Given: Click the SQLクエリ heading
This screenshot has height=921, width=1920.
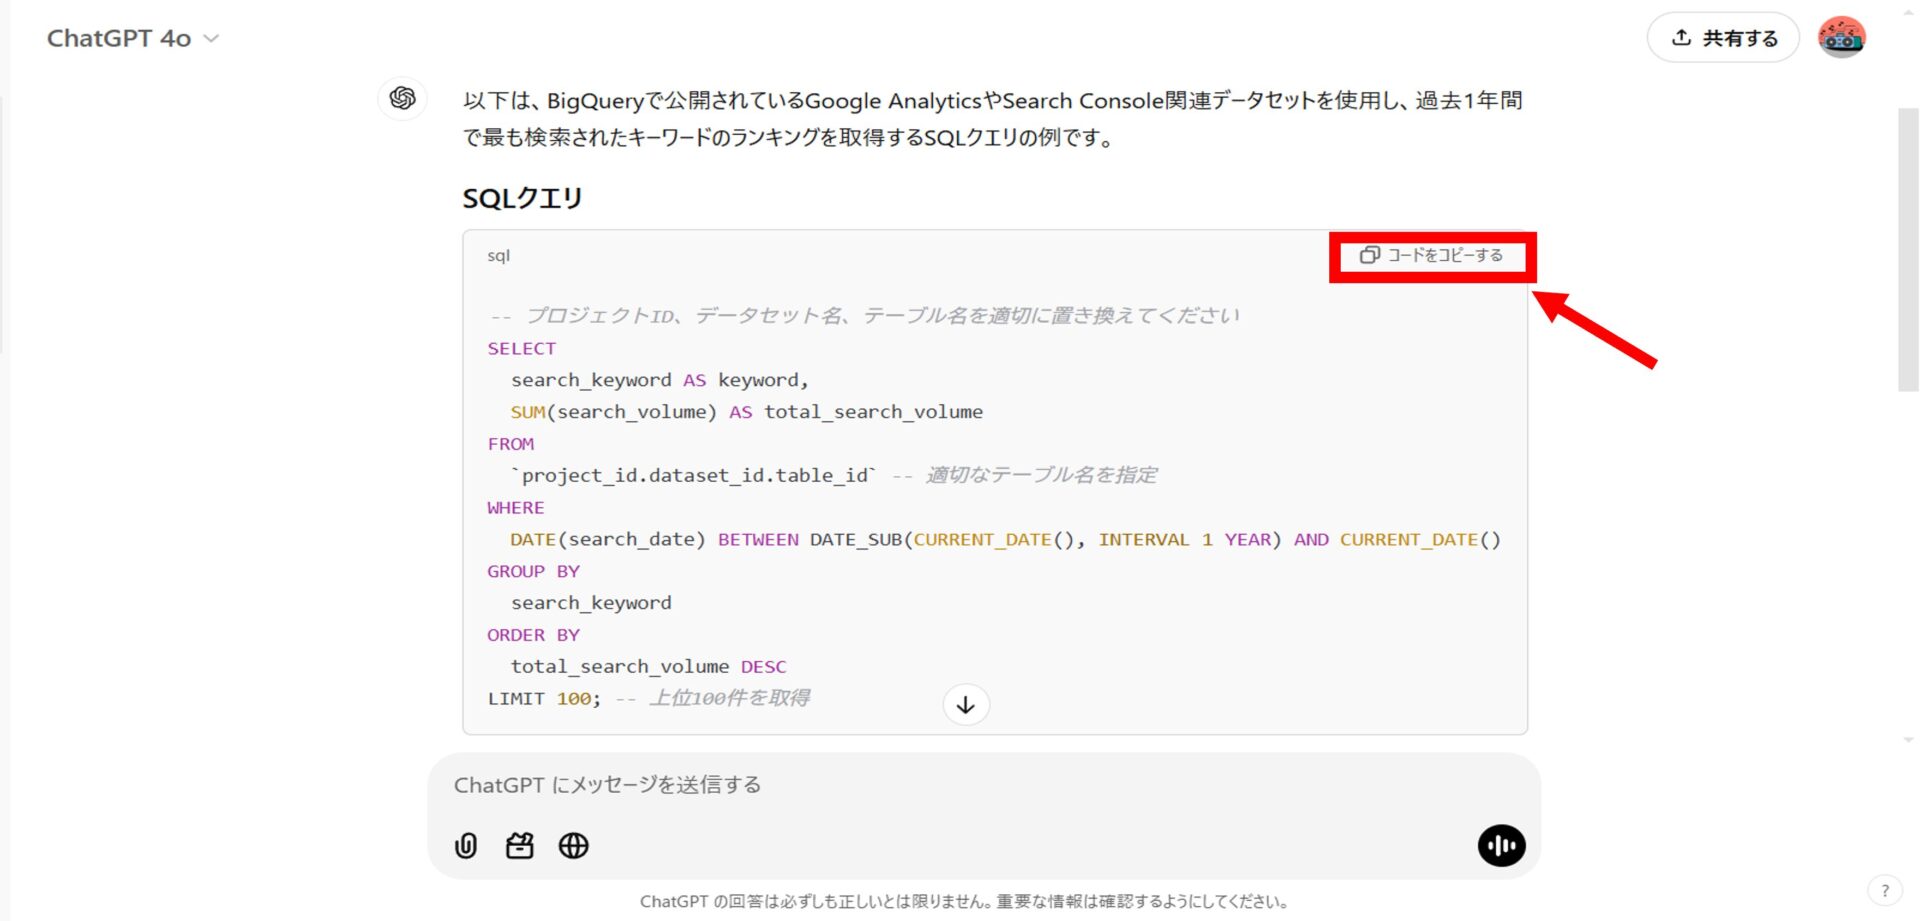Looking at the screenshot, I should 522,198.
